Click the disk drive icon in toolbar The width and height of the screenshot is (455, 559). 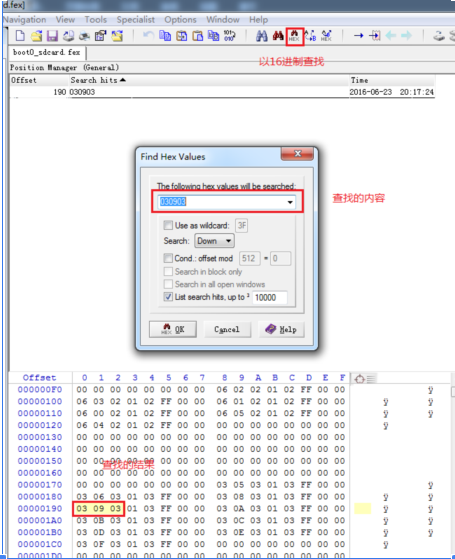pos(439,36)
